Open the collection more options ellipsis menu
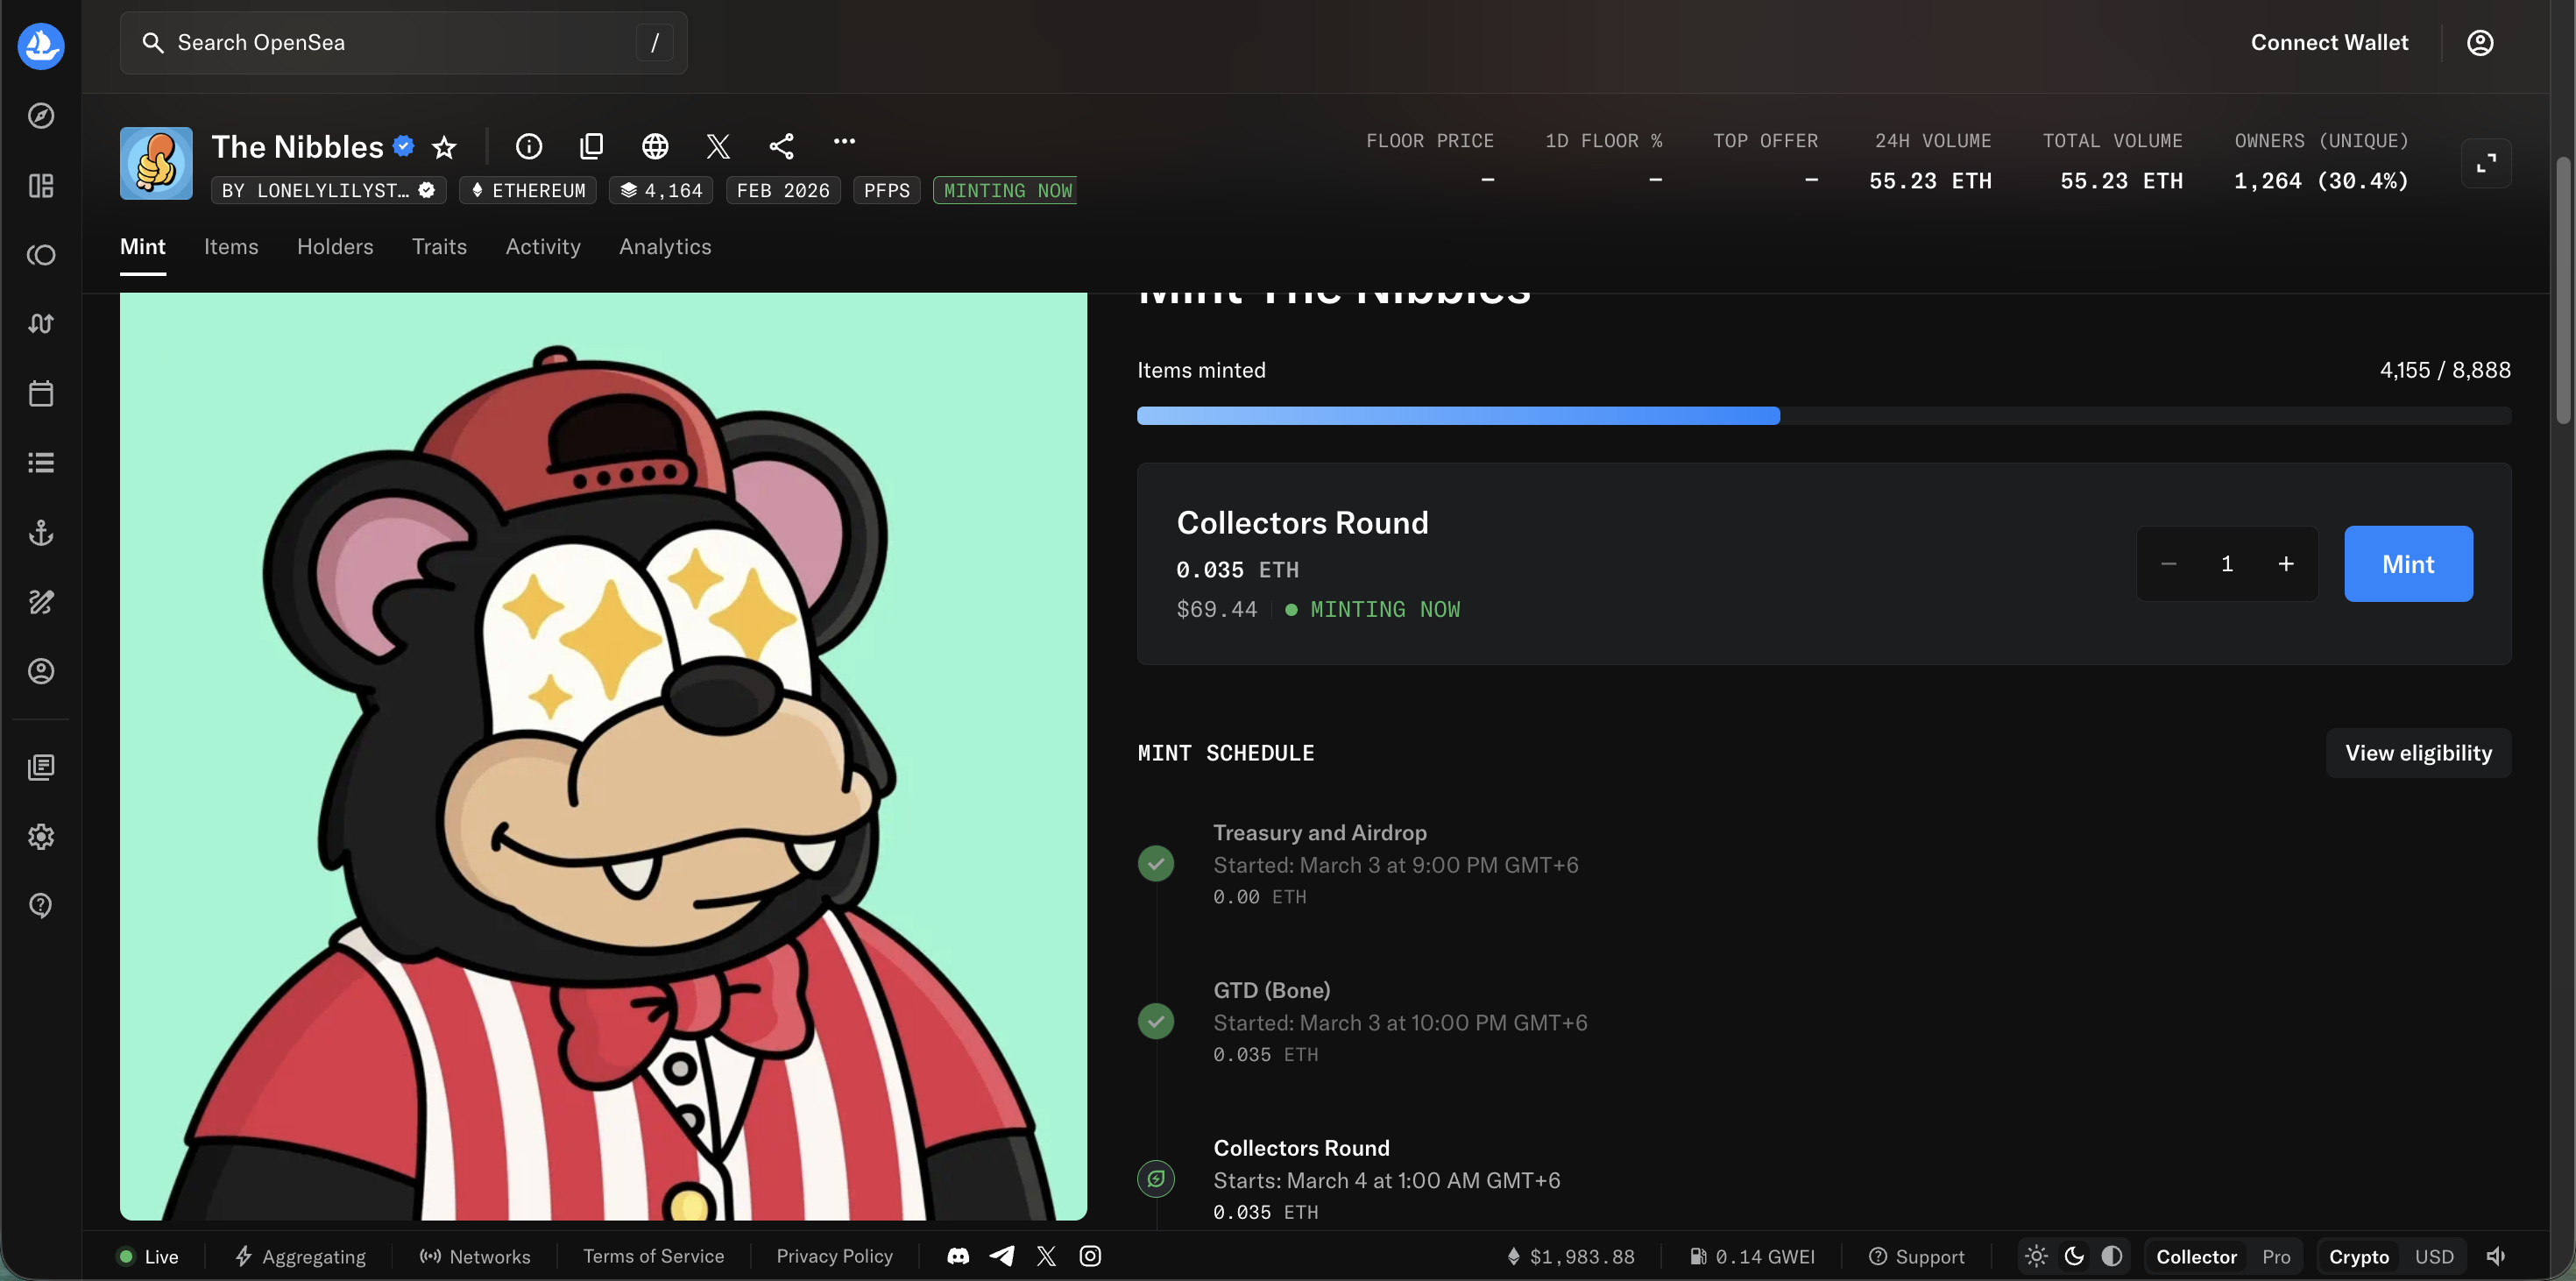 [x=845, y=143]
